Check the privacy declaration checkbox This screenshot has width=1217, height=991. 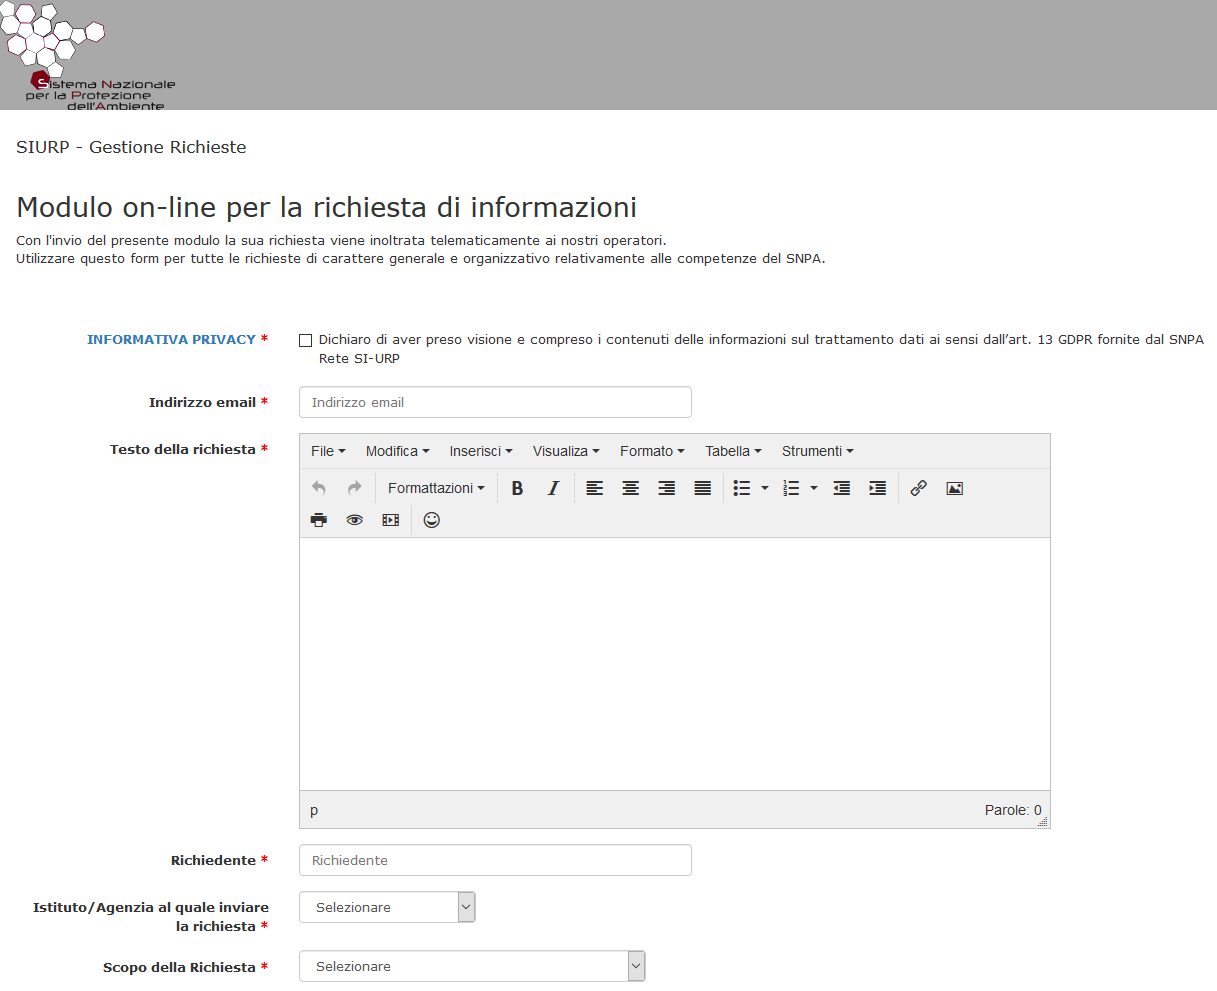click(306, 341)
